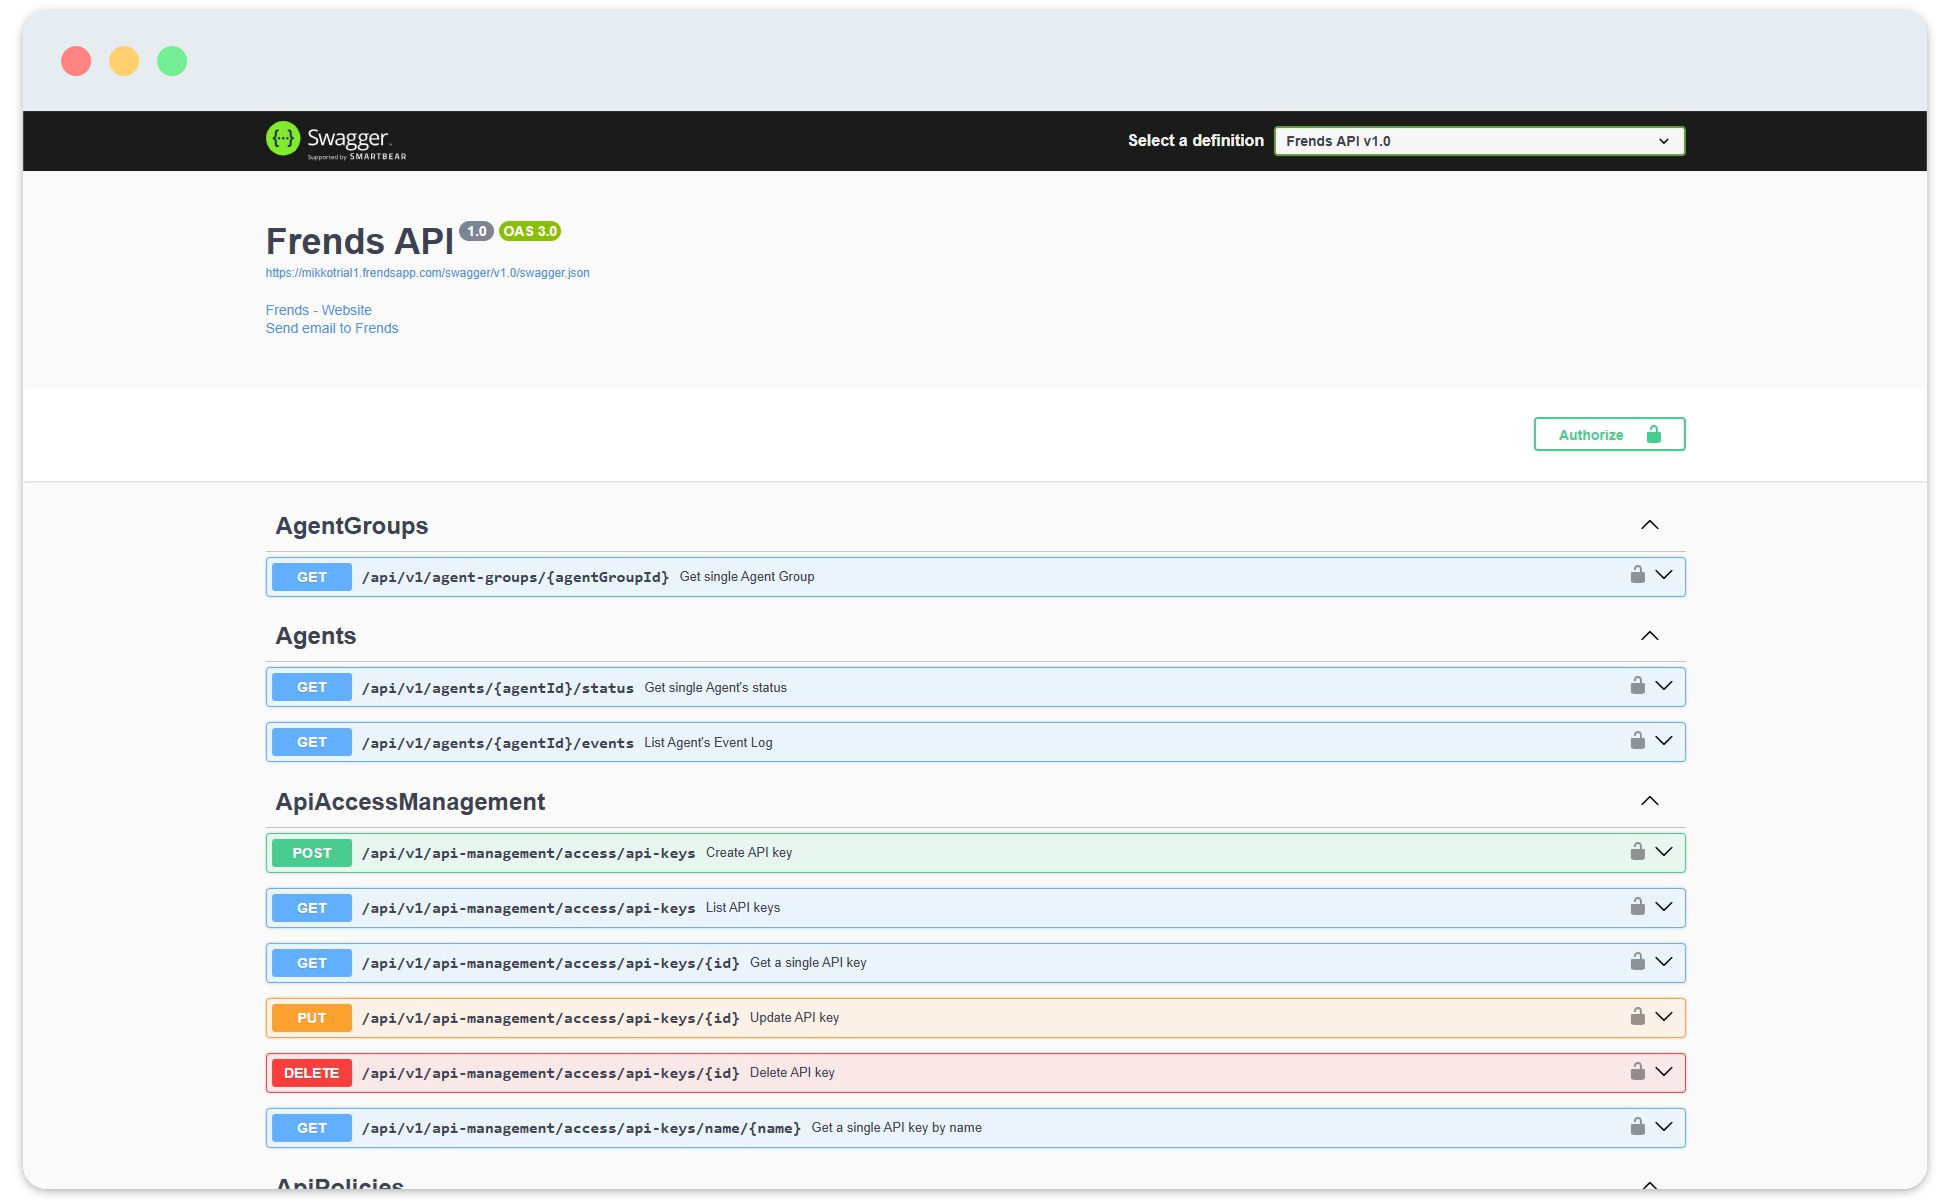1950x1200 pixels.
Task: Collapse the ApiAccessManagement section
Action: 1650,800
